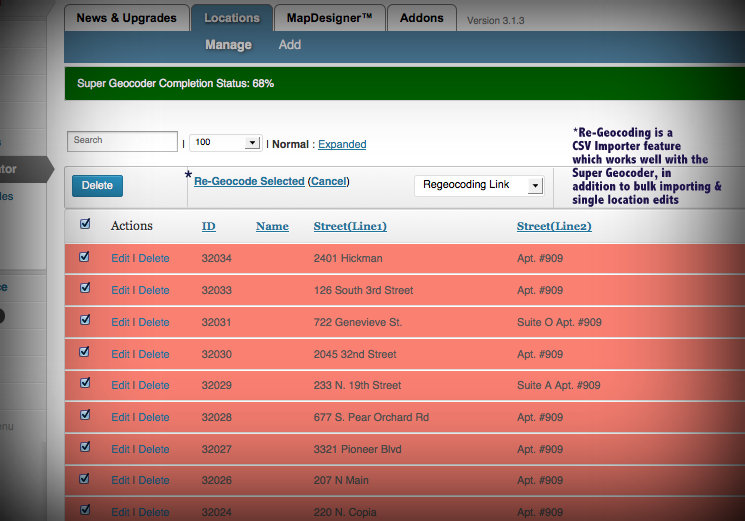Open the Addons tab
Screen dimensions: 745x521
tap(421, 18)
